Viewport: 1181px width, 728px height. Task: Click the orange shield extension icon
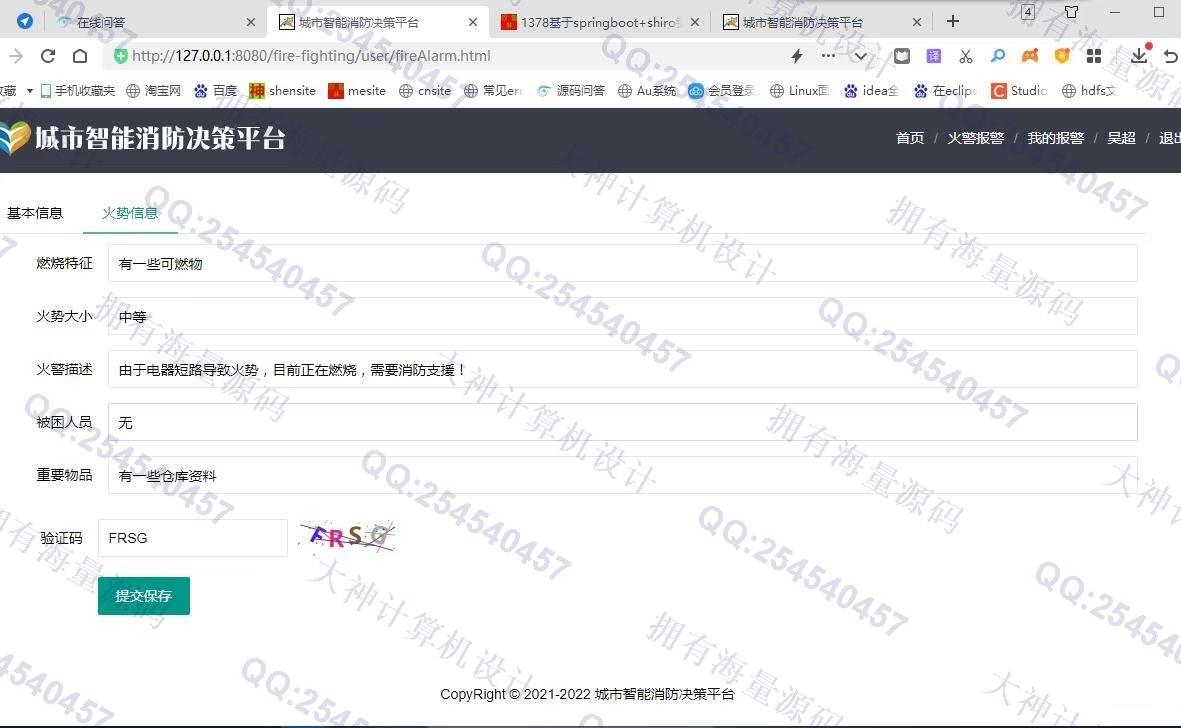1062,56
